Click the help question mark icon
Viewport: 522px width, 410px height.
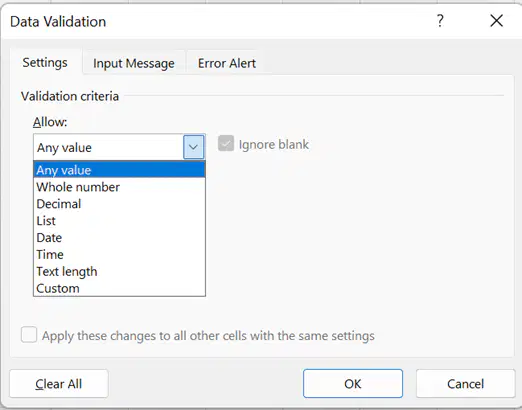pos(440,21)
